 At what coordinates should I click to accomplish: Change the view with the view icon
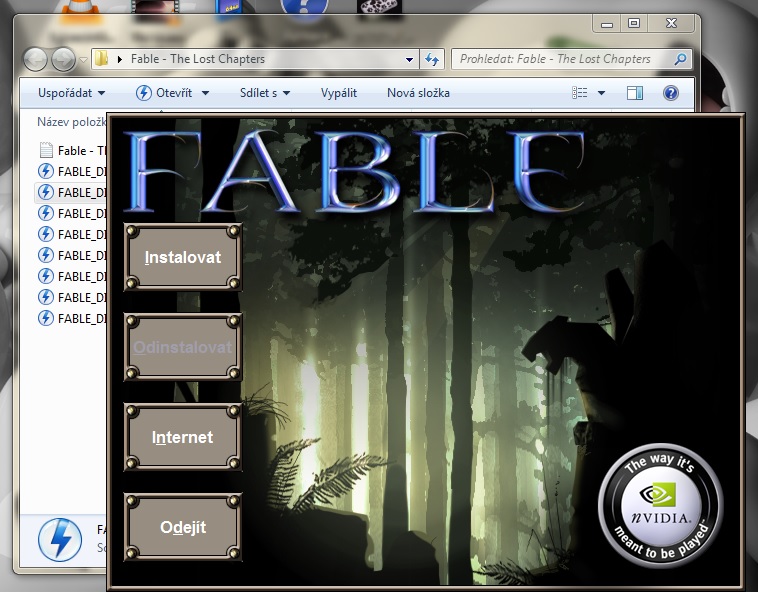[x=580, y=92]
